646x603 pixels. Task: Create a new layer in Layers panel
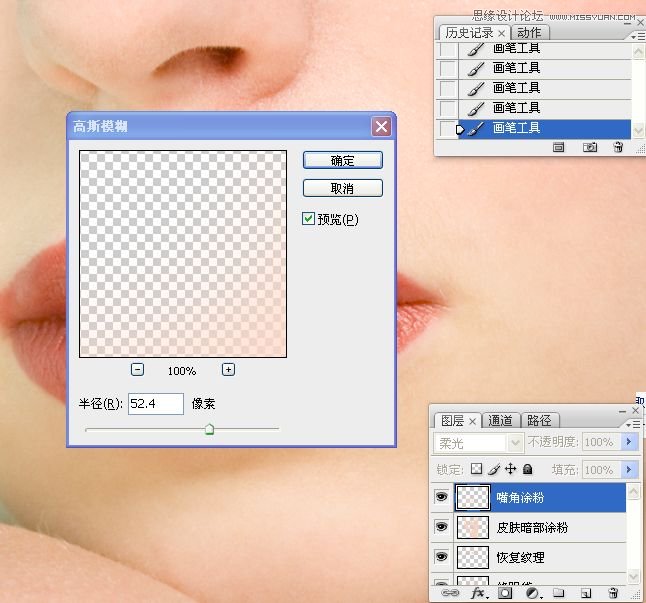(x=585, y=593)
